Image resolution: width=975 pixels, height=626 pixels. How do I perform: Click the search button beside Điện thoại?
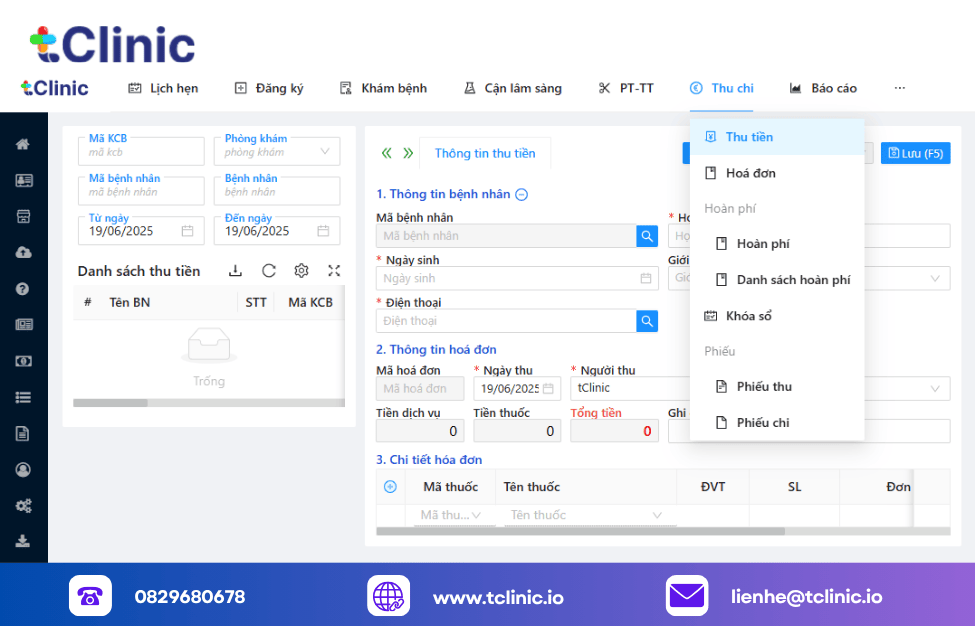tap(647, 321)
